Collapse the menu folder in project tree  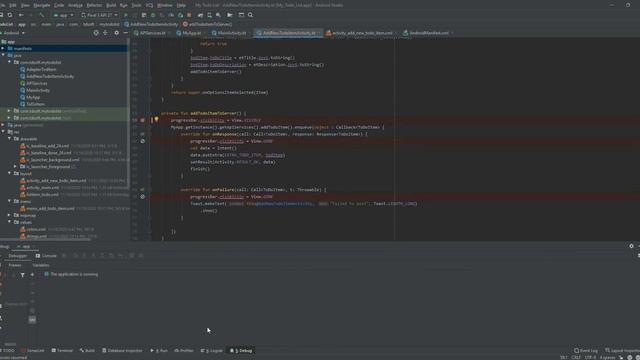9,201
